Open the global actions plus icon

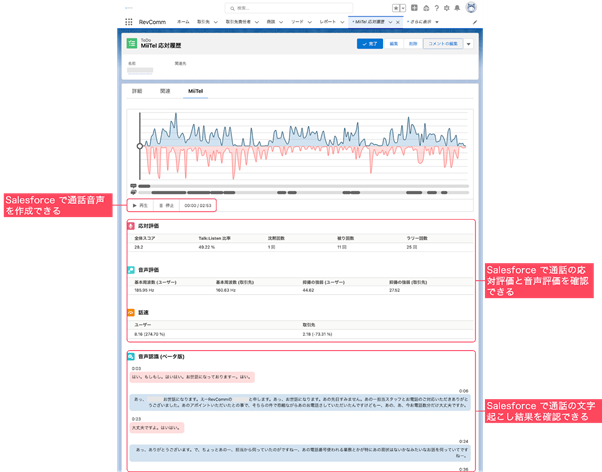pos(414,8)
